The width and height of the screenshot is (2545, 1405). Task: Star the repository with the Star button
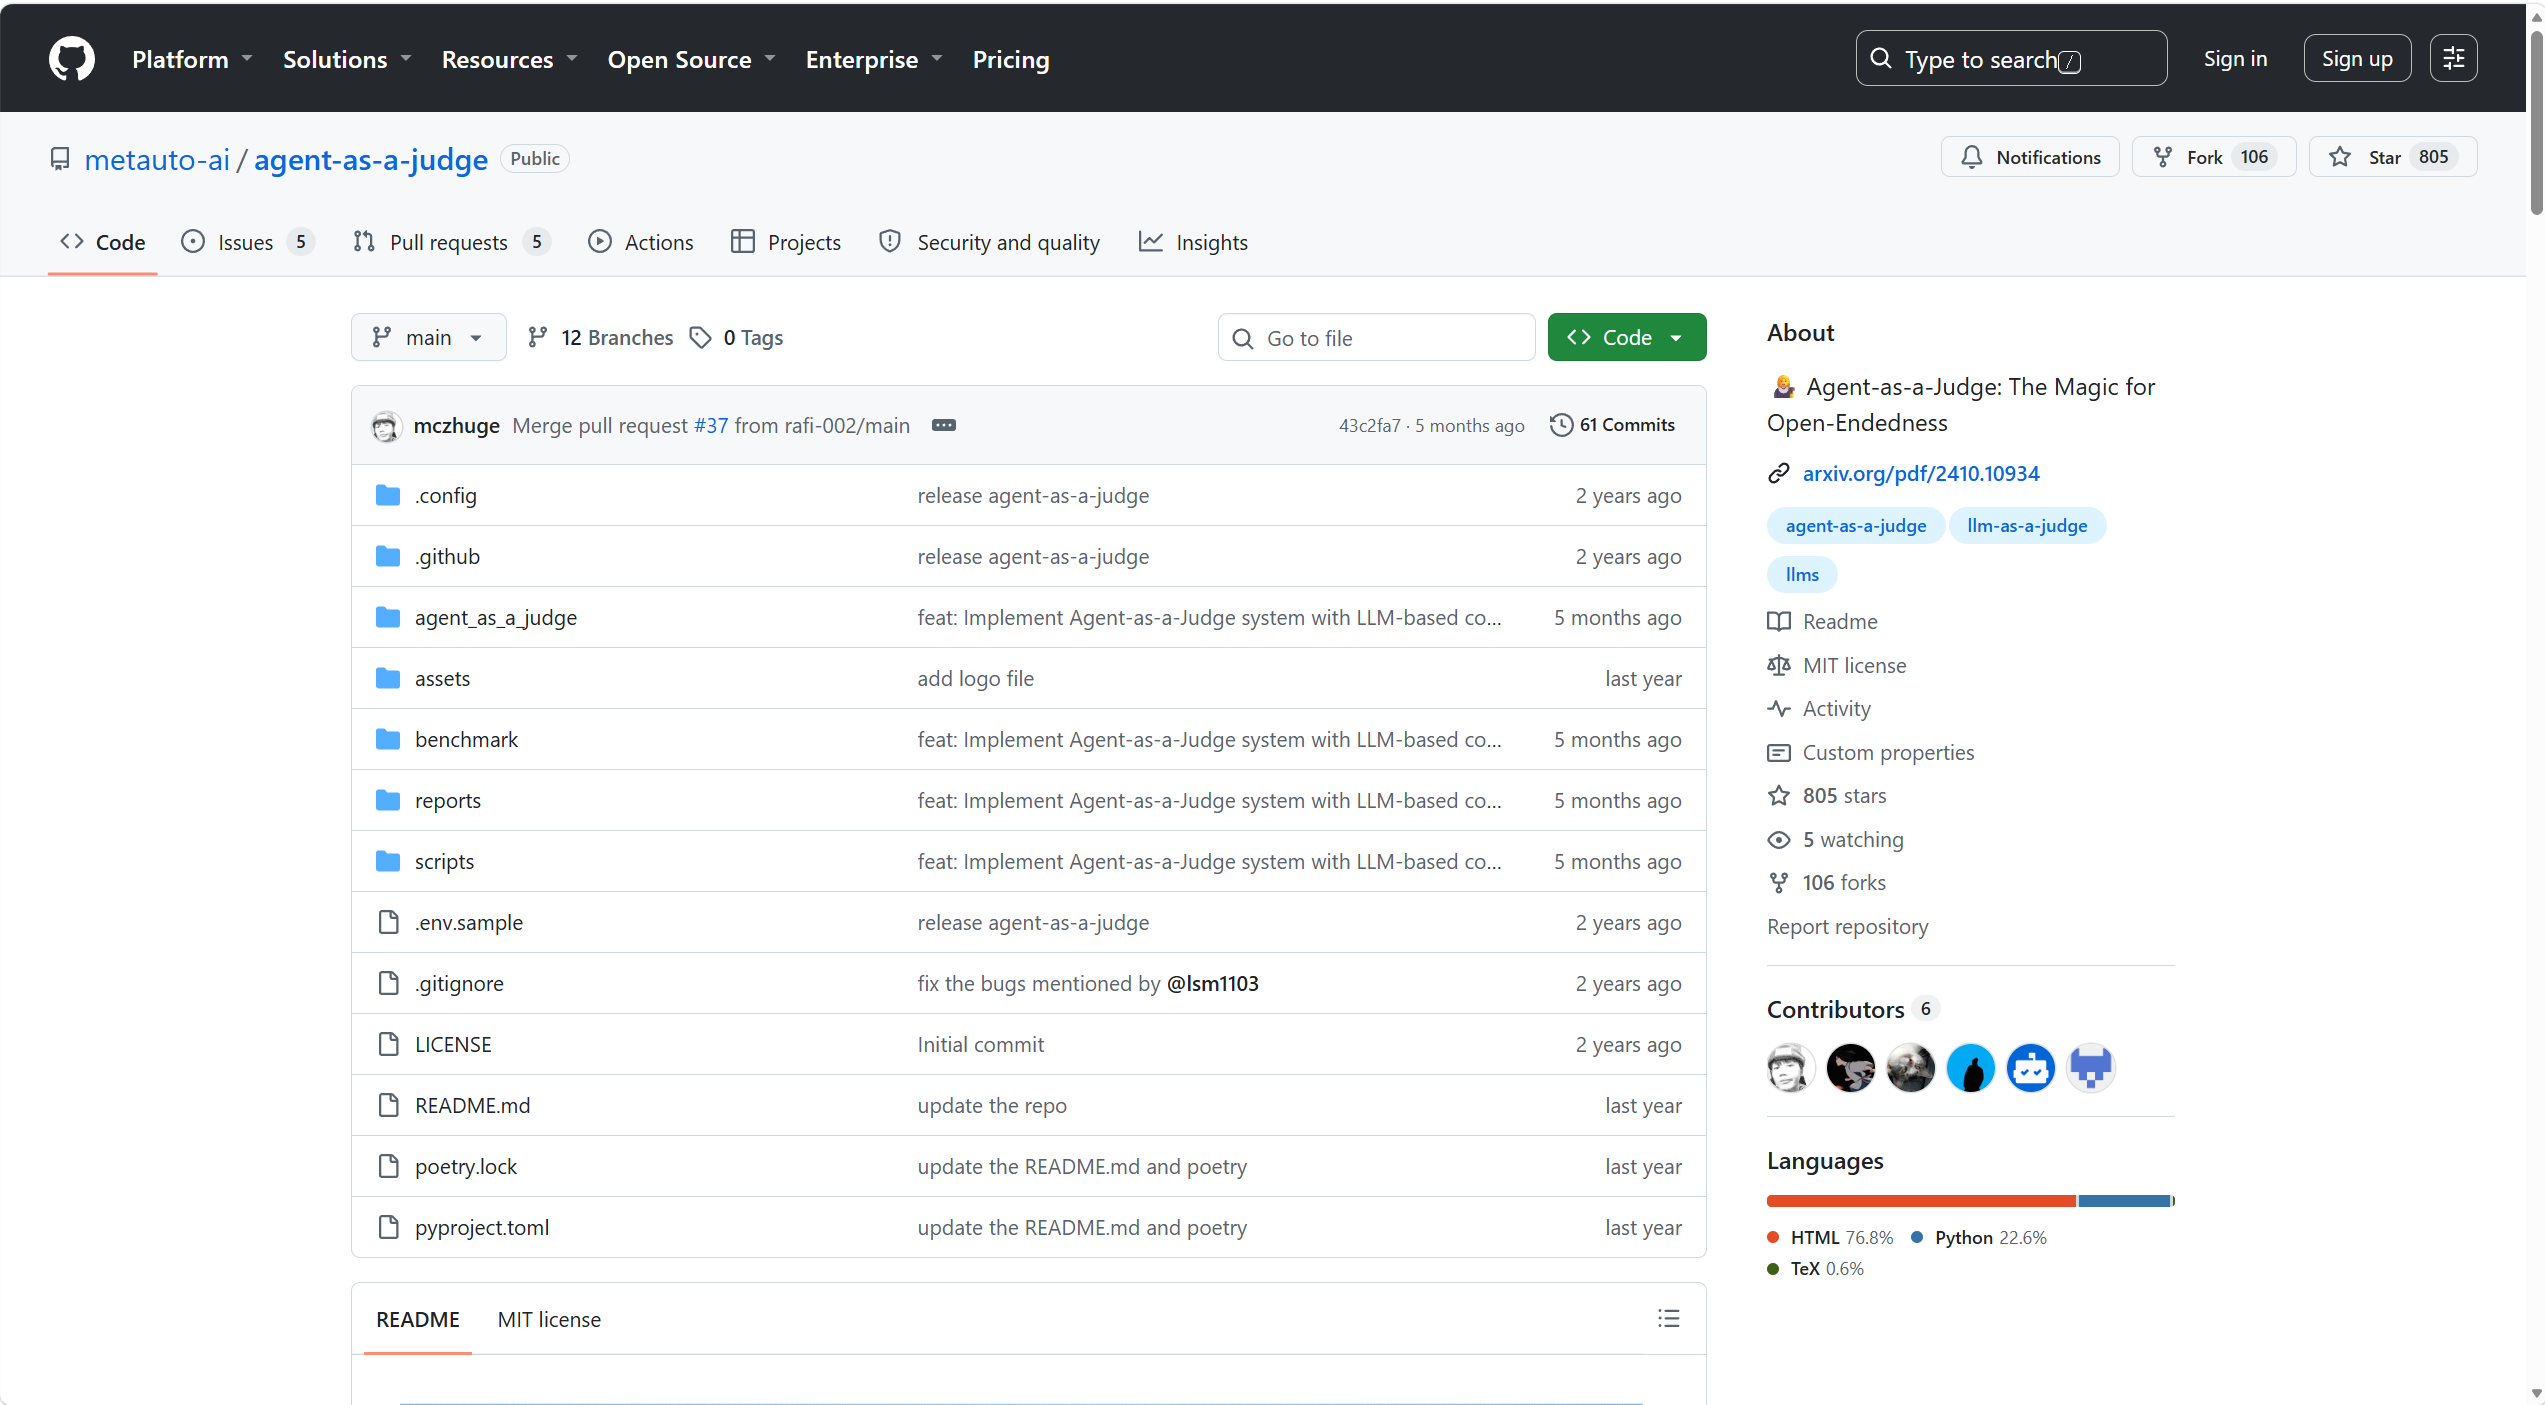click(x=2393, y=158)
